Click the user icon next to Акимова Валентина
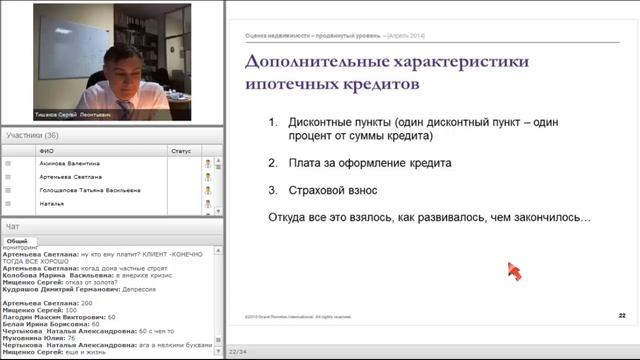The height and width of the screenshot is (360, 640). (x=208, y=164)
